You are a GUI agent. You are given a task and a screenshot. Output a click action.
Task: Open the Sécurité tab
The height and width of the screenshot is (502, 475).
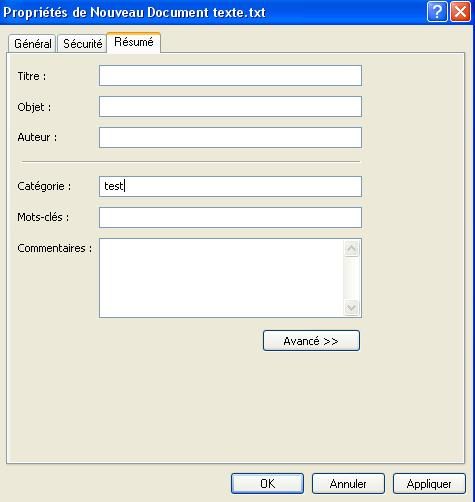pos(82,44)
